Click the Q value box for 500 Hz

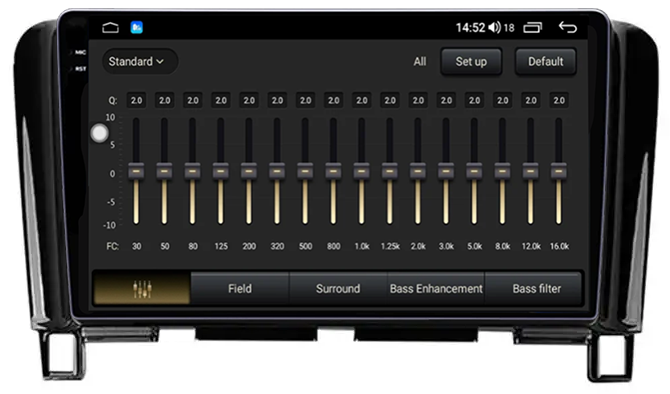(x=306, y=100)
